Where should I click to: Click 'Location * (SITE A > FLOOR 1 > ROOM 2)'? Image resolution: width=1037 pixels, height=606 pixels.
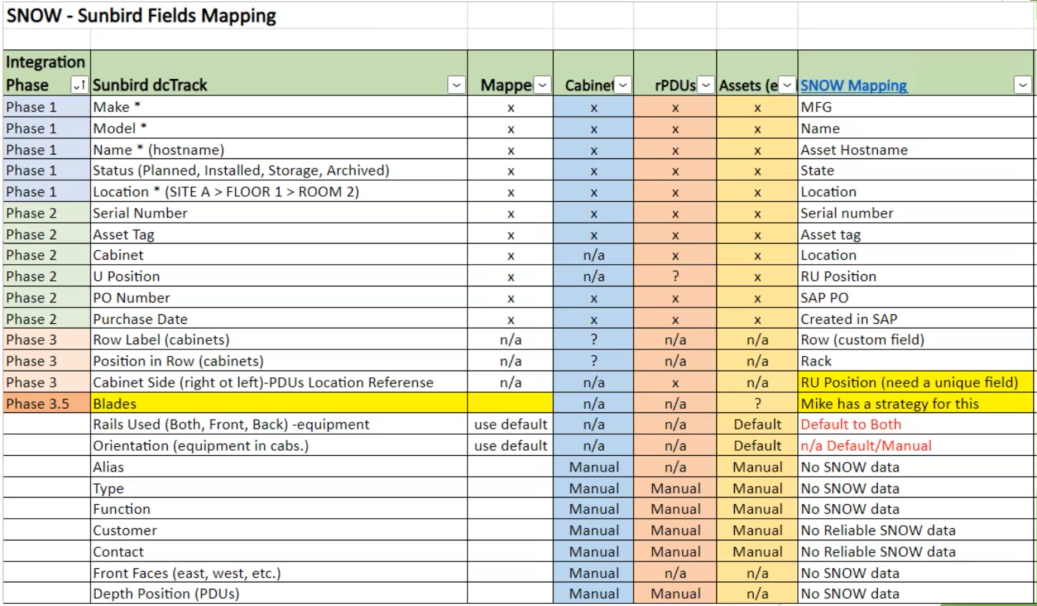pos(278,191)
